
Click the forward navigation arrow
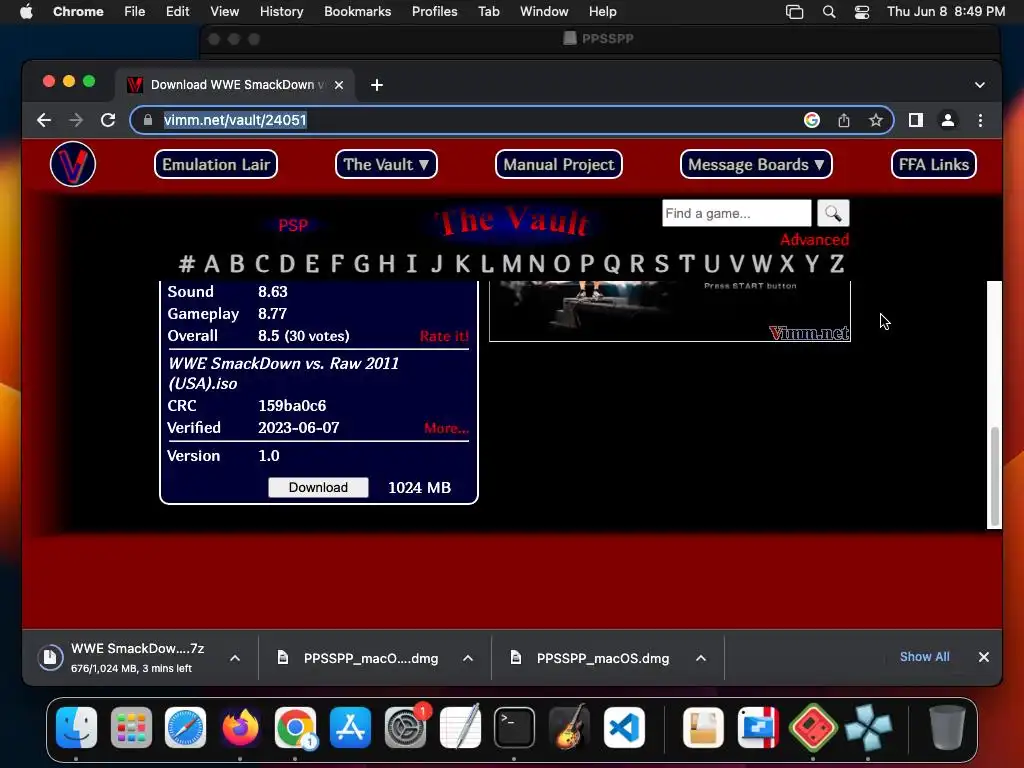[x=76, y=120]
